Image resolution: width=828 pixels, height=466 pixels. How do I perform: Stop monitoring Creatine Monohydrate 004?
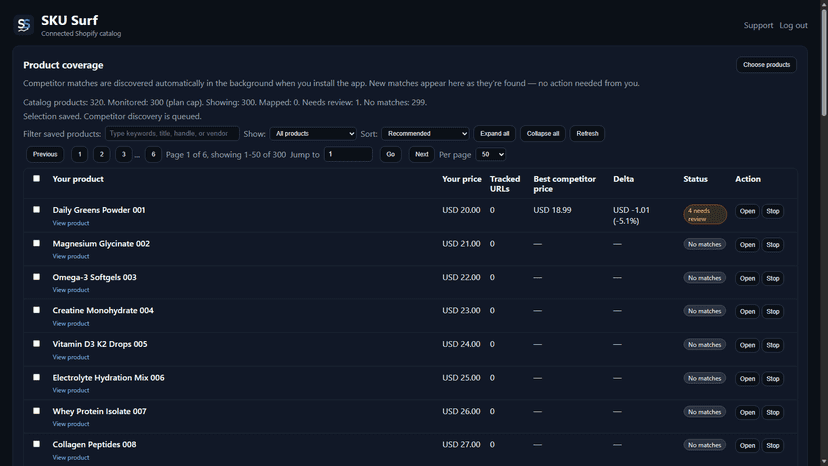coord(773,312)
